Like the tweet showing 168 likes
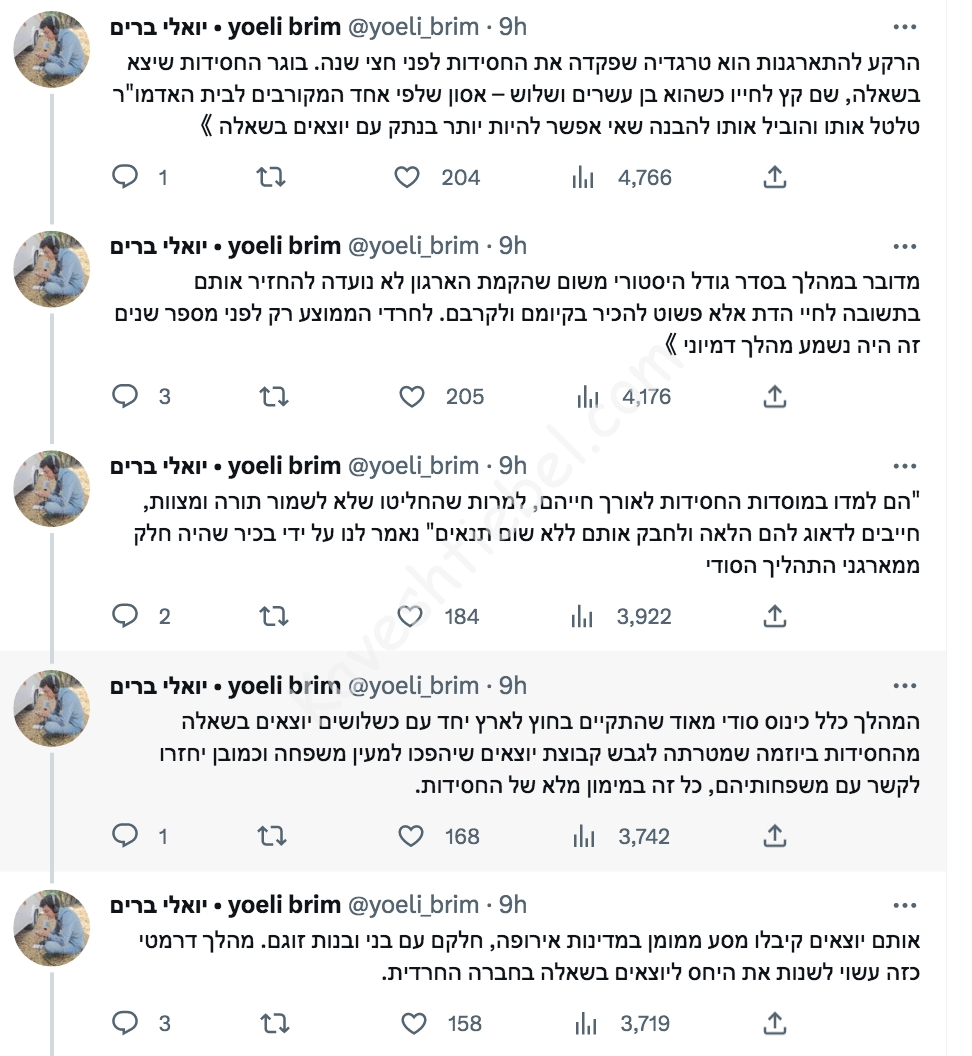Viewport: 972px width, 1056px height. [x=410, y=836]
